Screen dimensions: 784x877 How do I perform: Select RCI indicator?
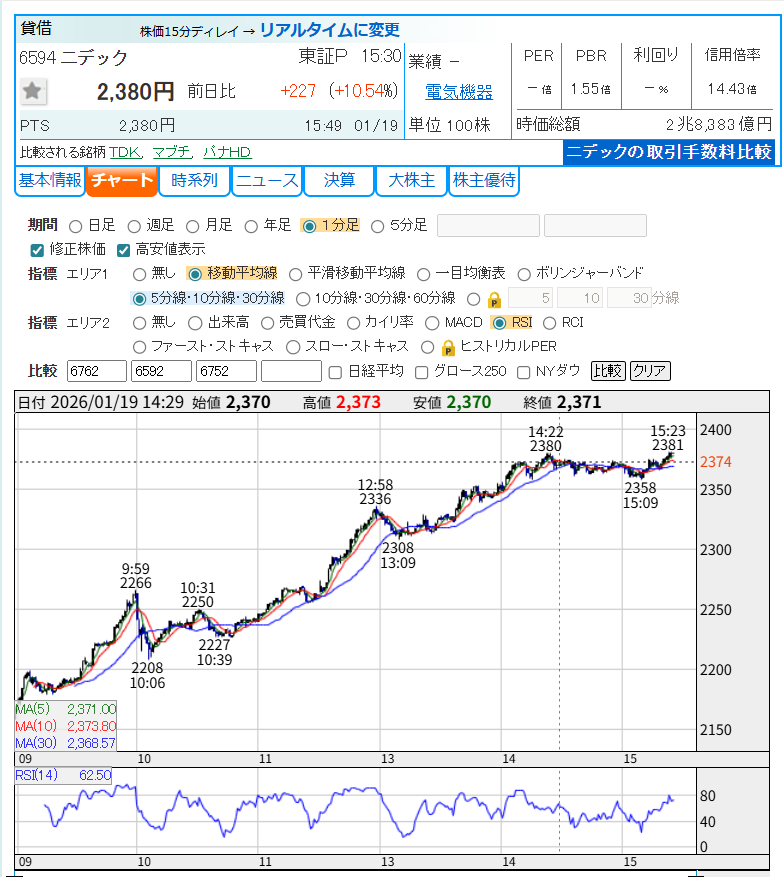(550, 323)
